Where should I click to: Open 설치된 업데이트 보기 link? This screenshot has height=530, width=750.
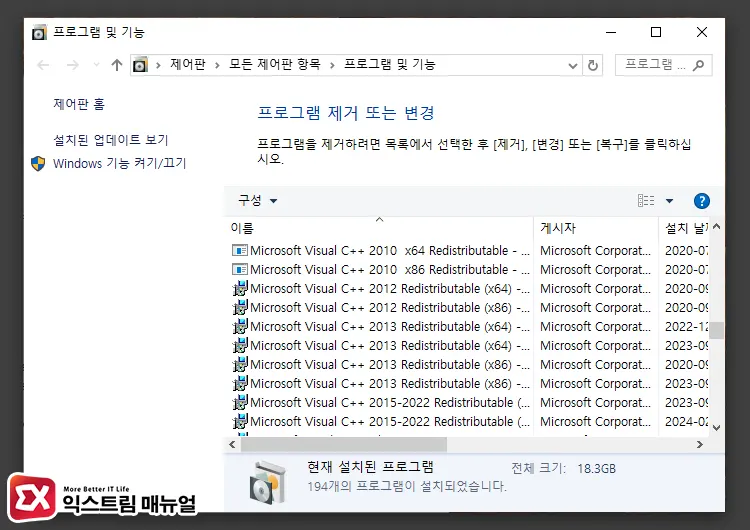(111, 140)
